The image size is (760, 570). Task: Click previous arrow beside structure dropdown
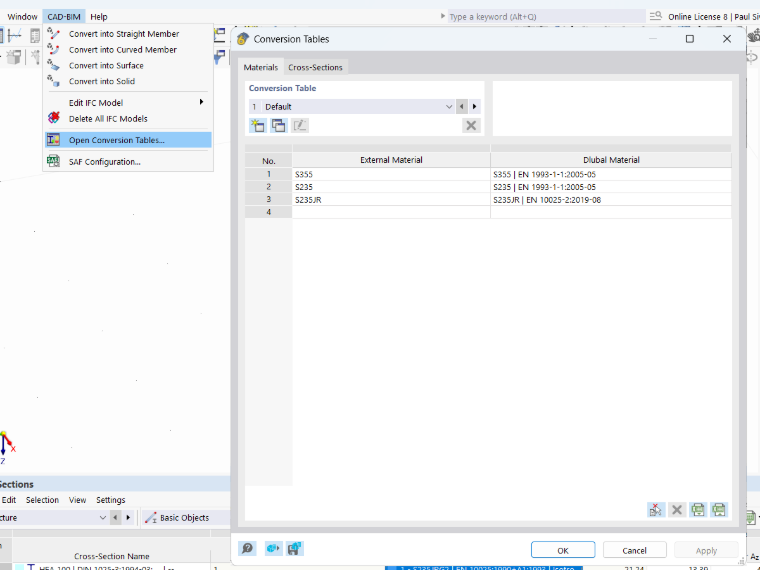point(115,518)
